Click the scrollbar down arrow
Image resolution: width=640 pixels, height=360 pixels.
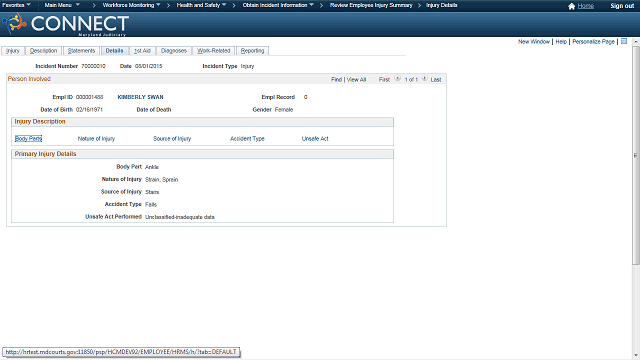coord(636,356)
